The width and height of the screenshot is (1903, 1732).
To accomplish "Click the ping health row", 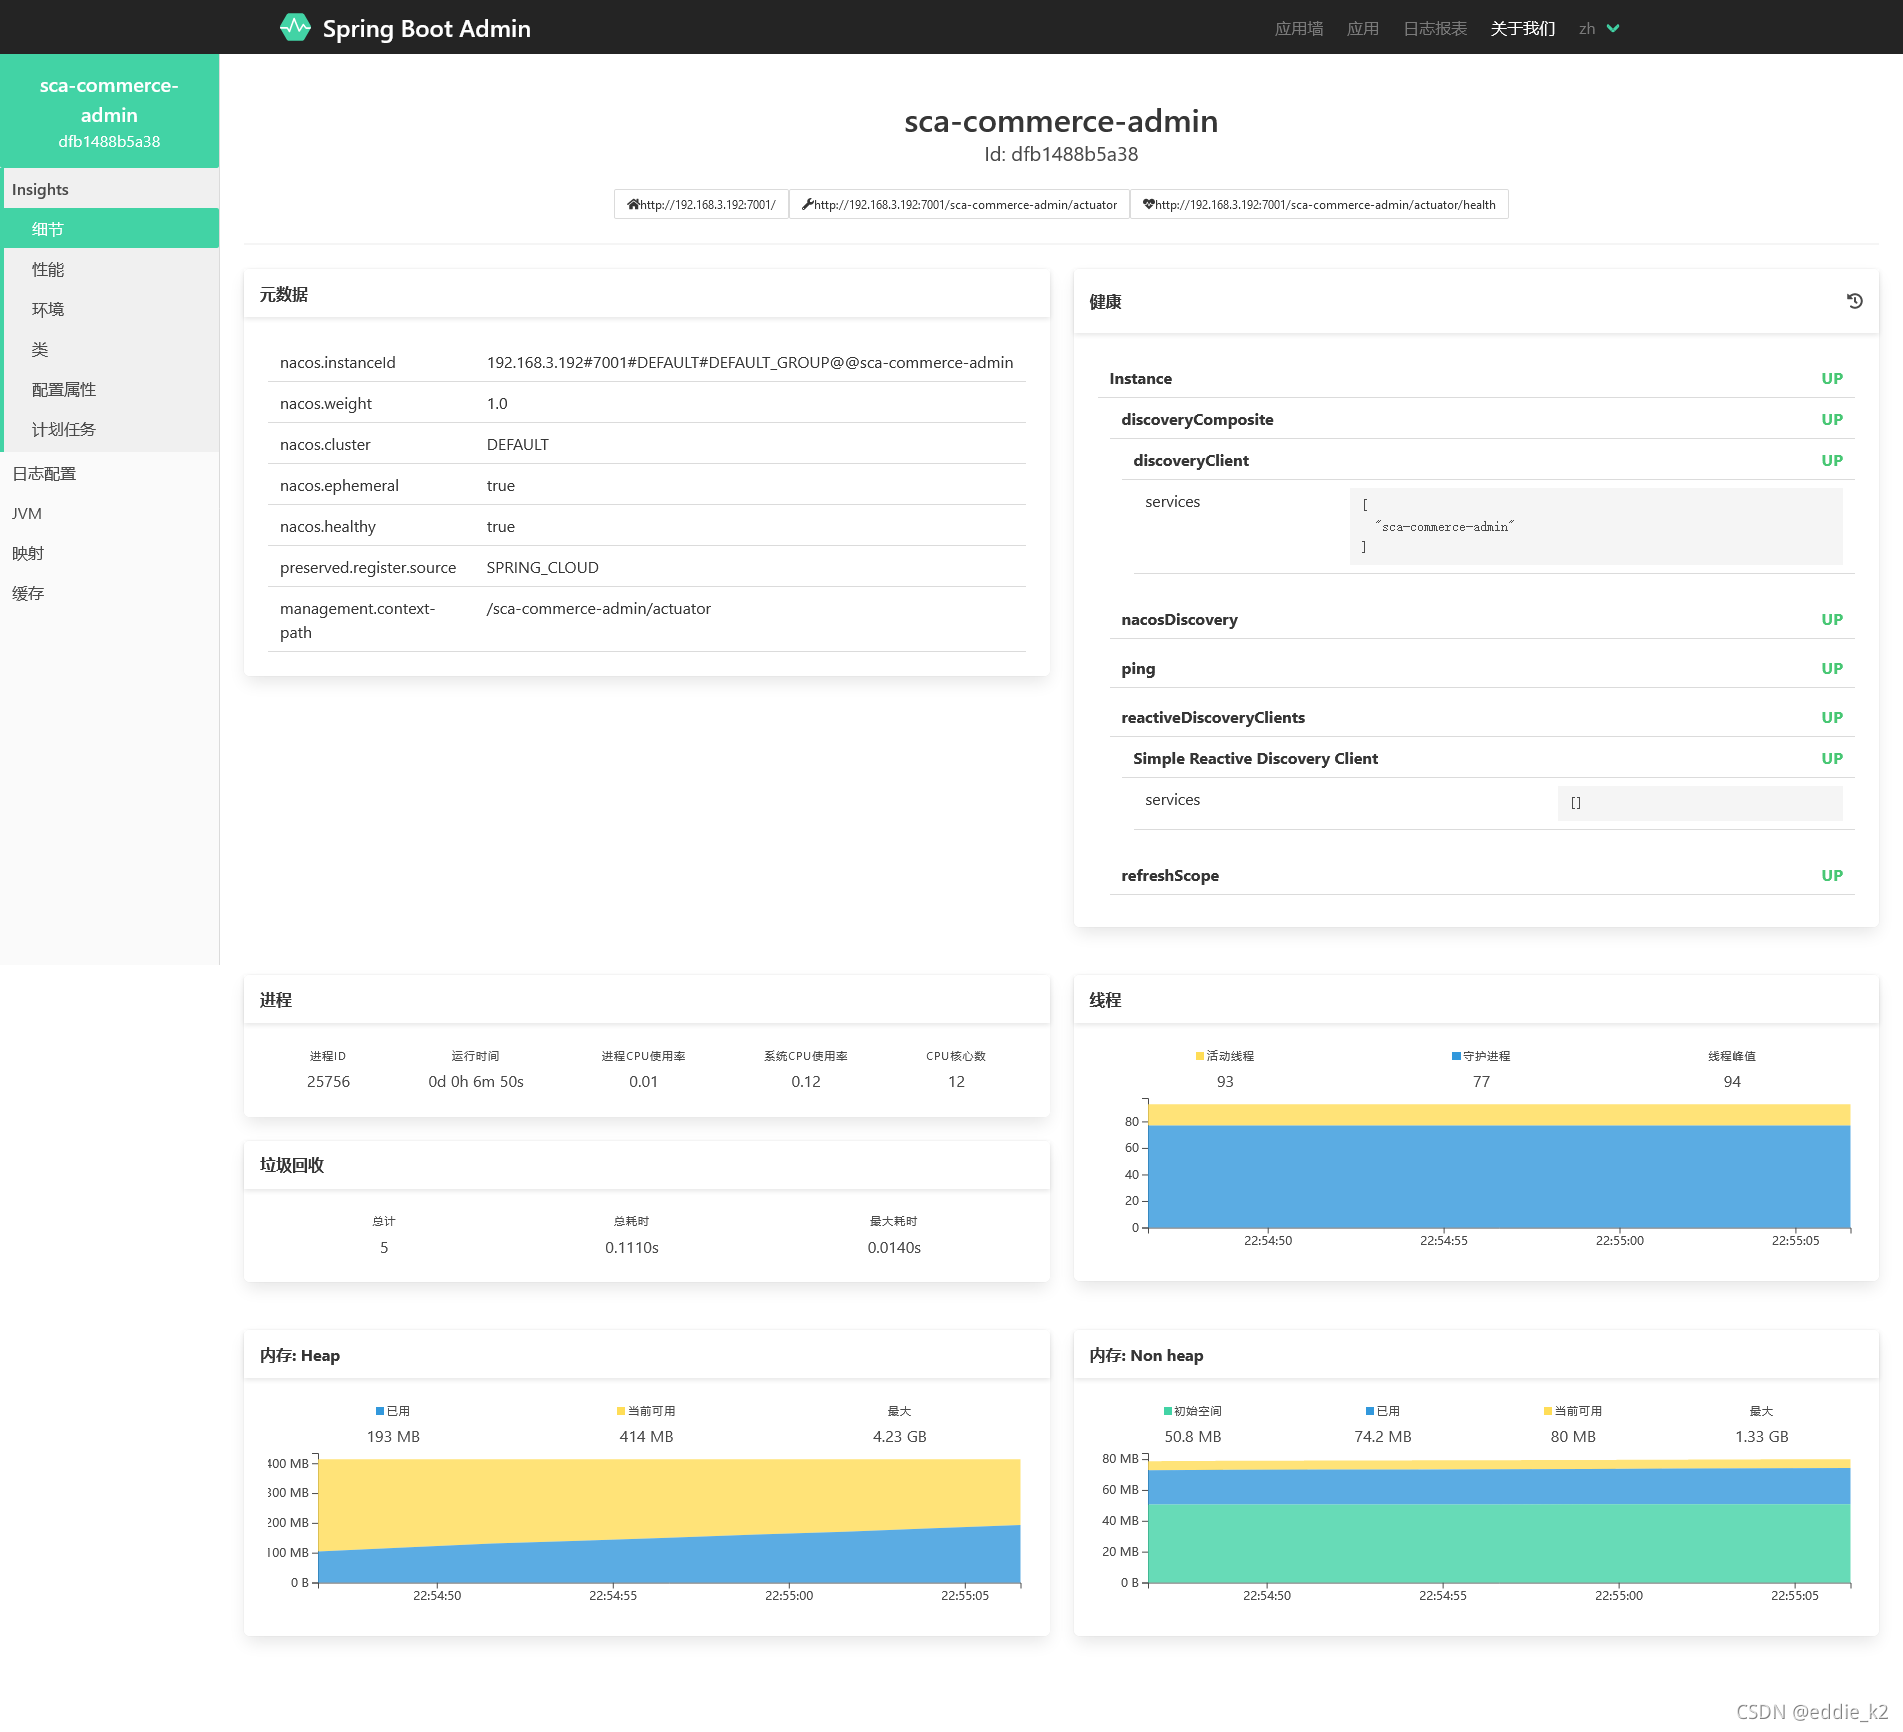I will (x=1482, y=668).
